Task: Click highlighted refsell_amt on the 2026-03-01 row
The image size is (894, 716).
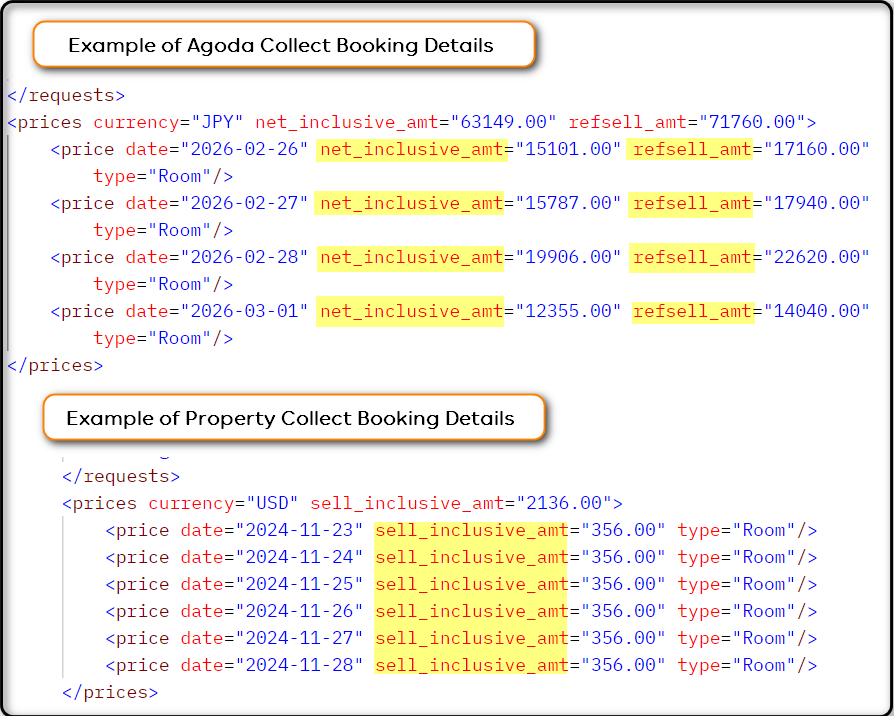Action: pyautogui.click(x=693, y=312)
